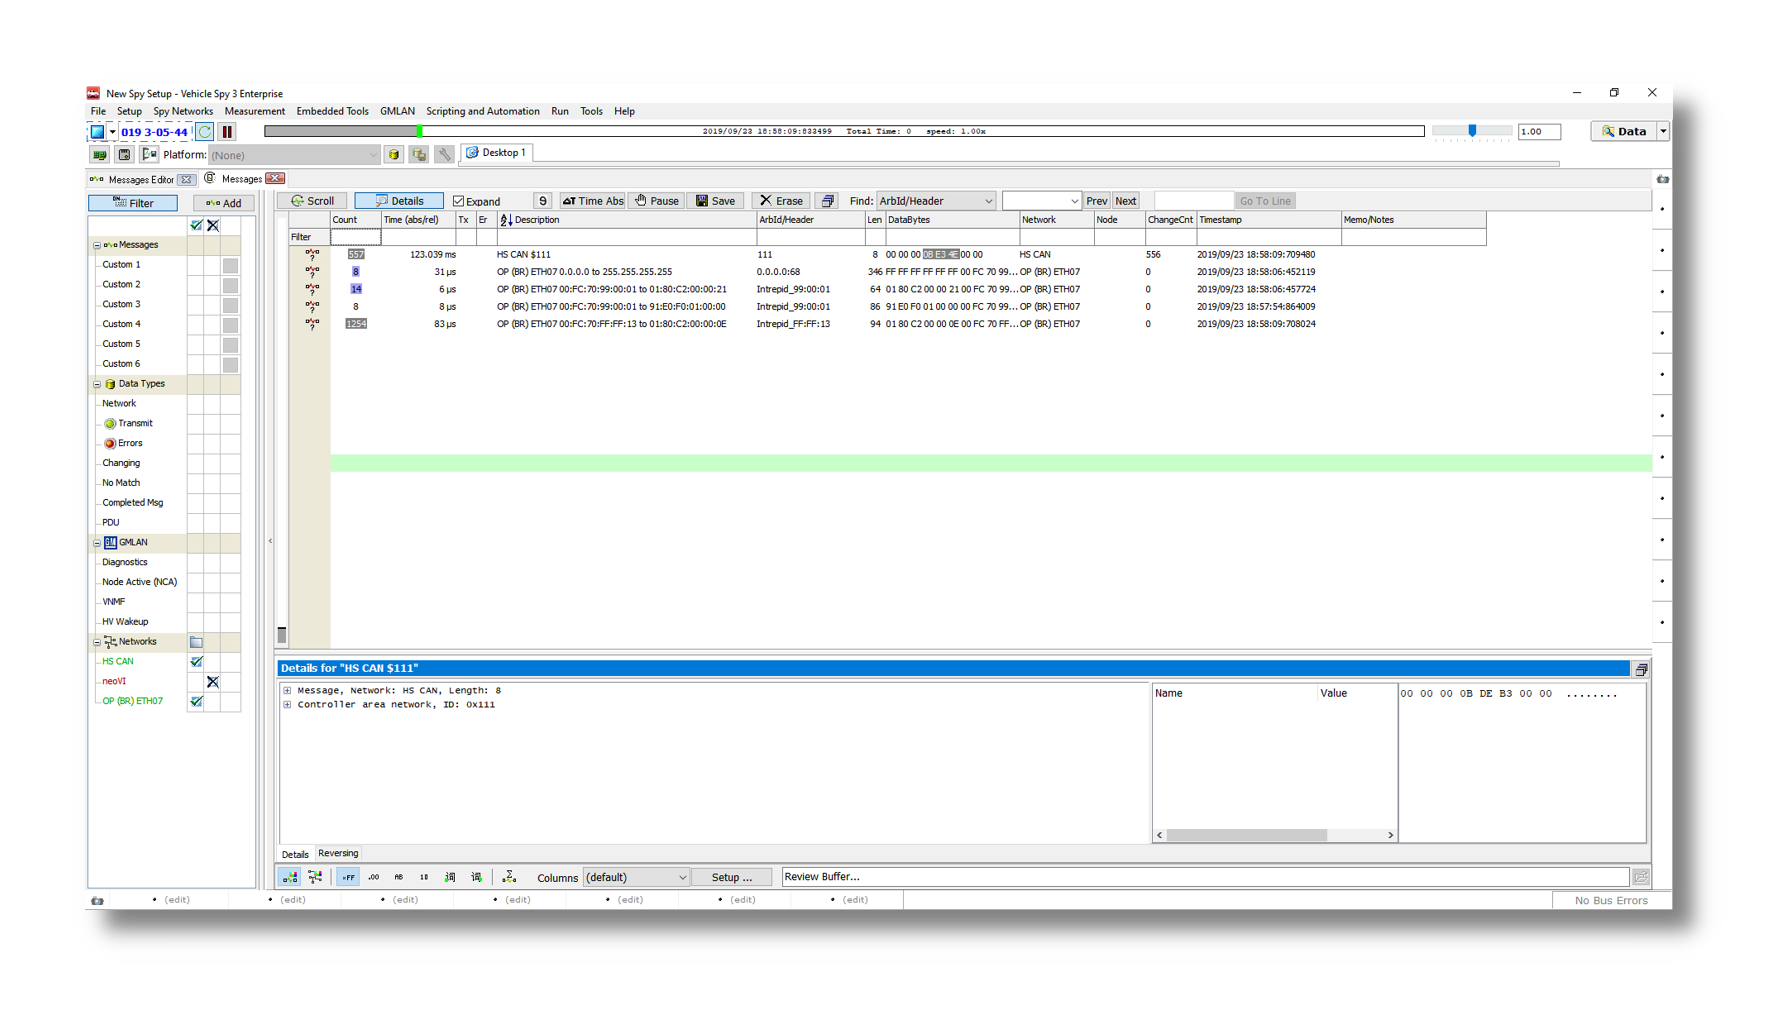Click the Next find button
This screenshot has height=1018, width=1782.
tap(1125, 201)
